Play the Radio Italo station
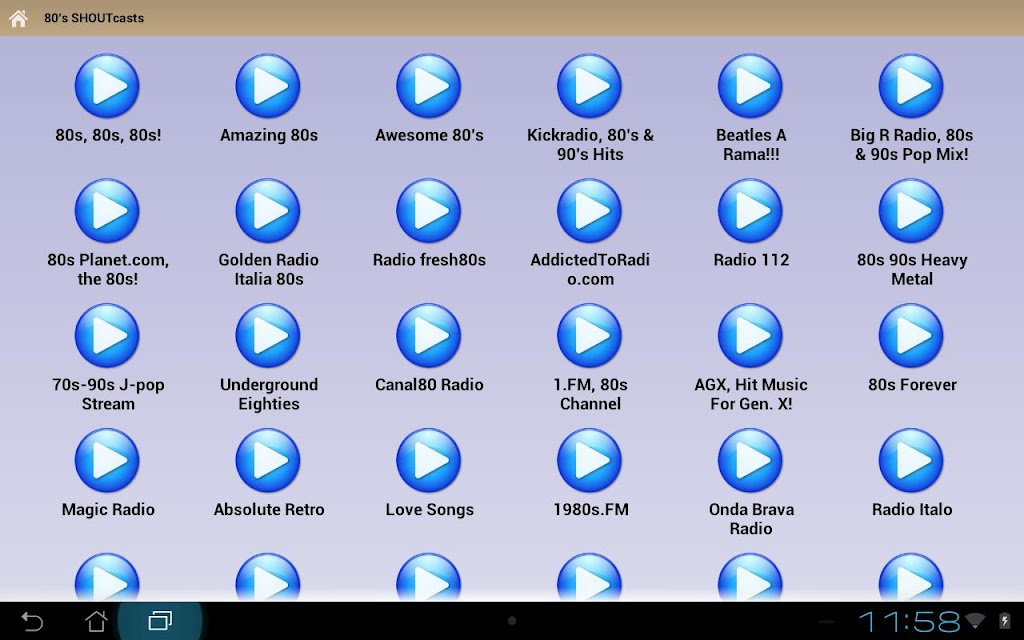 tap(910, 460)
